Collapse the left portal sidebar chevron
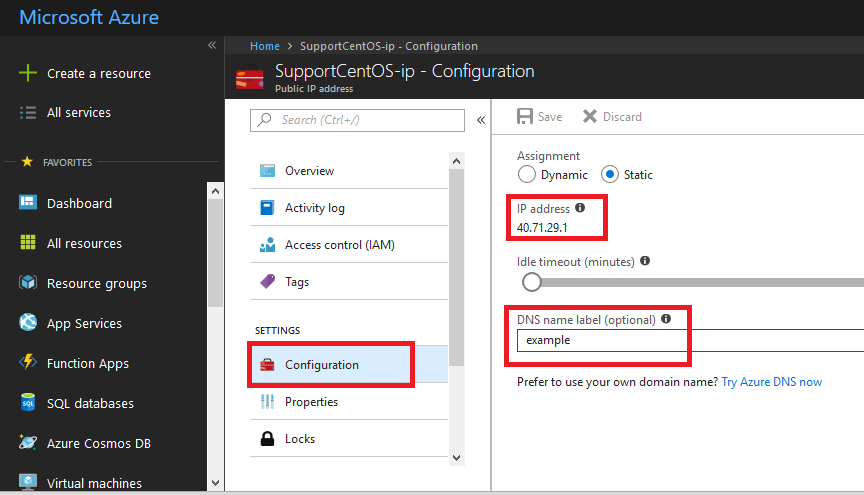The height and width of the screenshot is (495, 864). pos(212,45)
